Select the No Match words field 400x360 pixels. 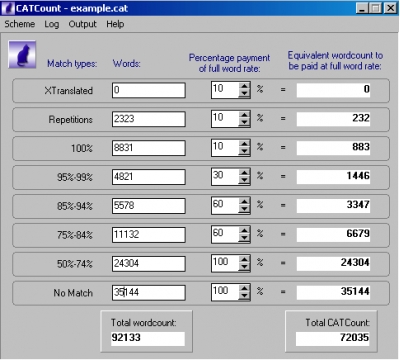tap(149, 293)
